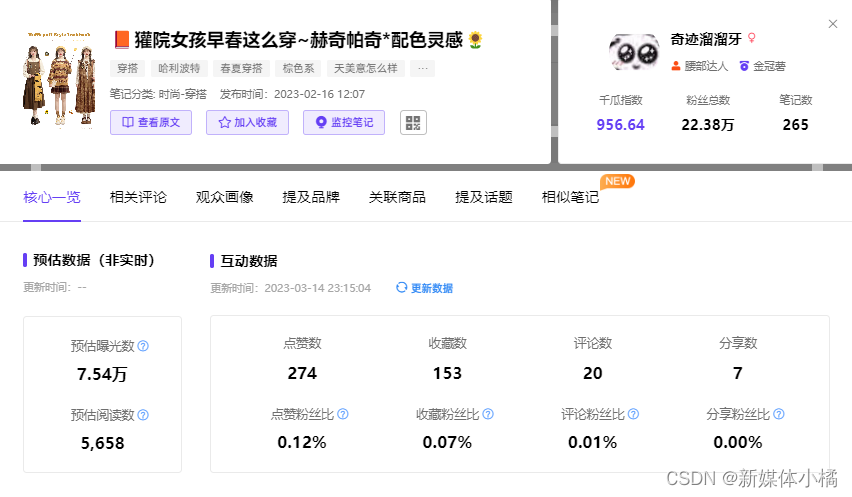852x497 pixels.
Task: Click the 天美意怎么样 tag
Action: 366,68
